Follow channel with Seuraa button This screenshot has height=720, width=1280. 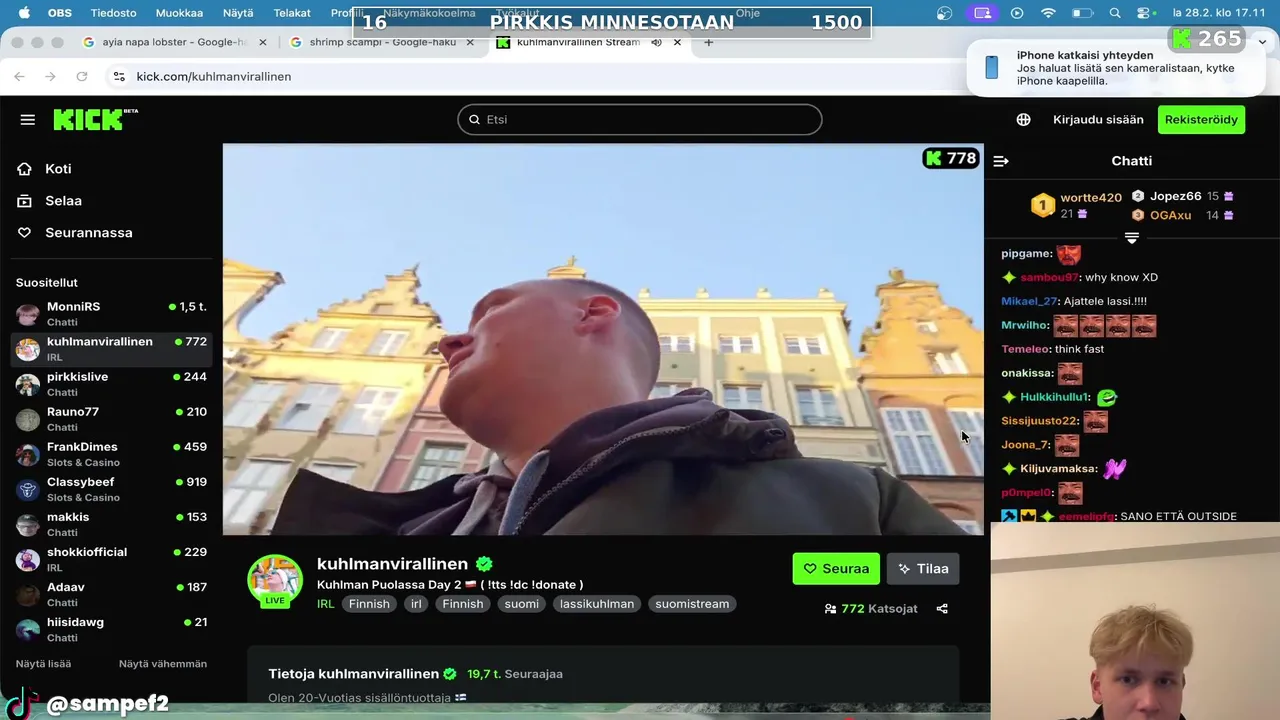[836, 569]
